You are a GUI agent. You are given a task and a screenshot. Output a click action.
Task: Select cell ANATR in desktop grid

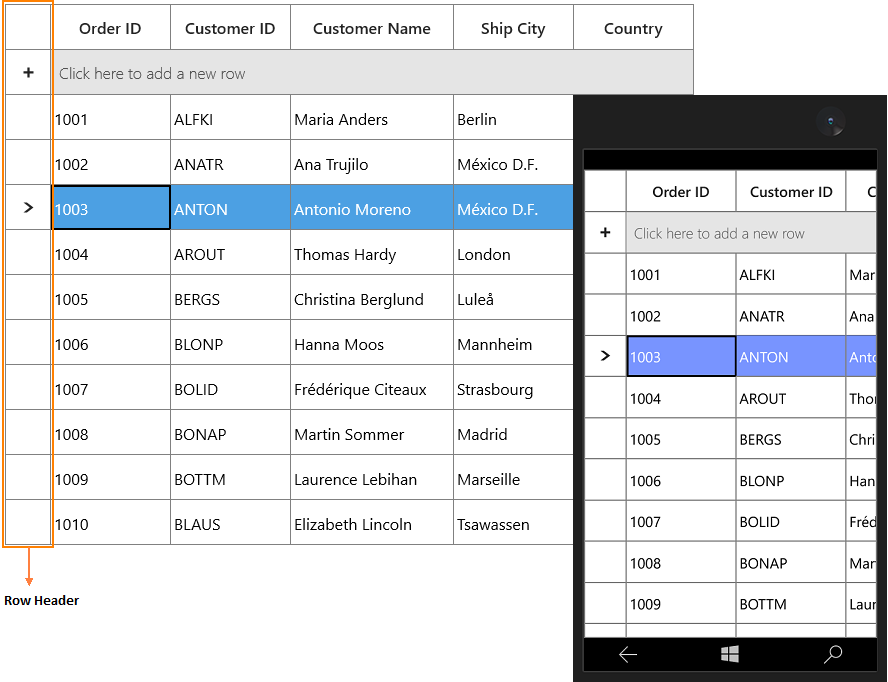click(230, 163)
